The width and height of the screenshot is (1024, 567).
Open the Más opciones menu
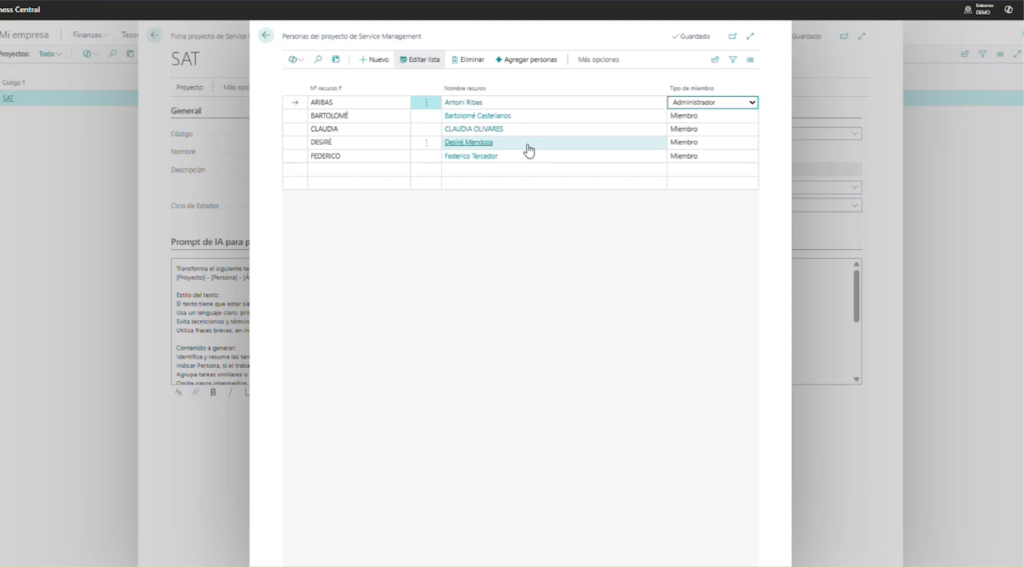point(598,60)
